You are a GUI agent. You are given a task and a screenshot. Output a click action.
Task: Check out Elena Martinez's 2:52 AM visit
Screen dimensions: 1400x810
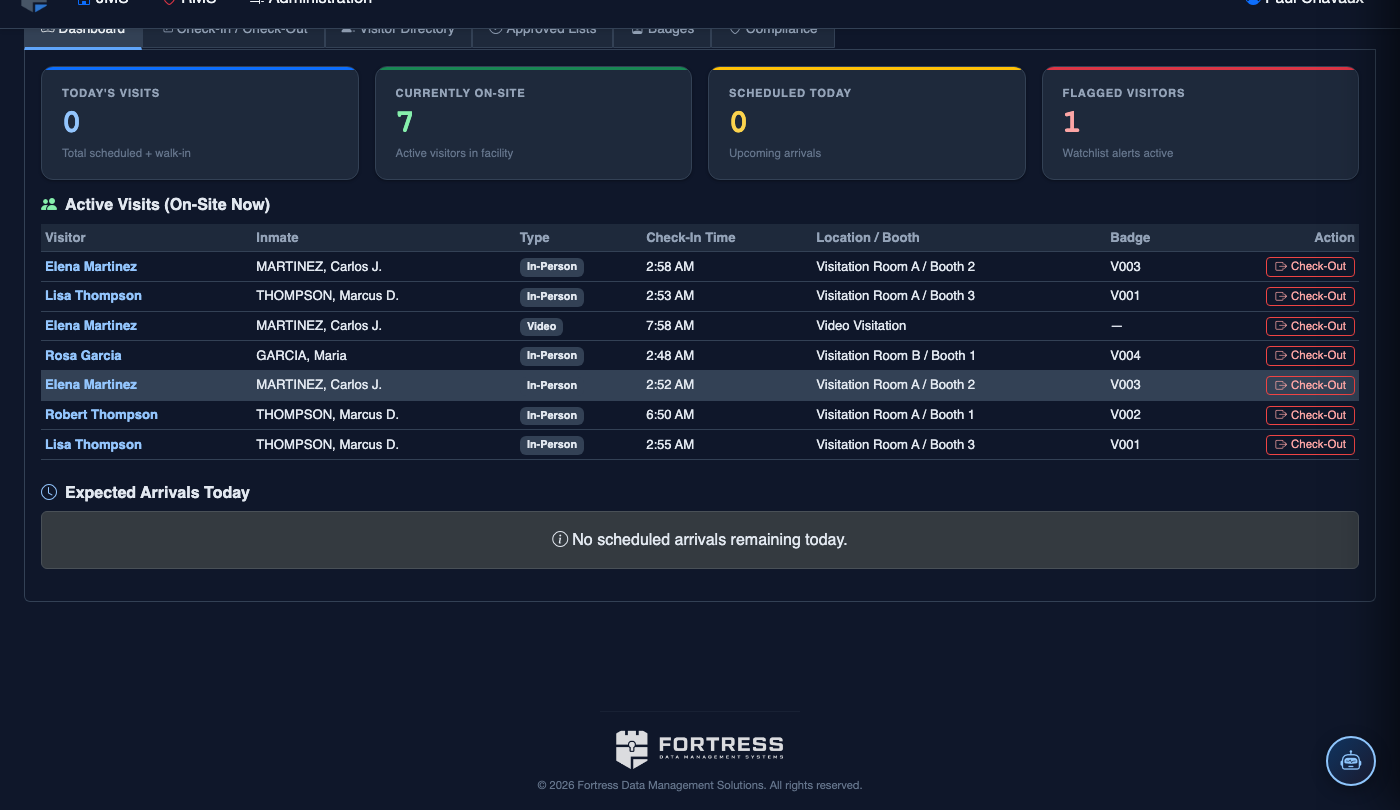[x=1310, y=385]
